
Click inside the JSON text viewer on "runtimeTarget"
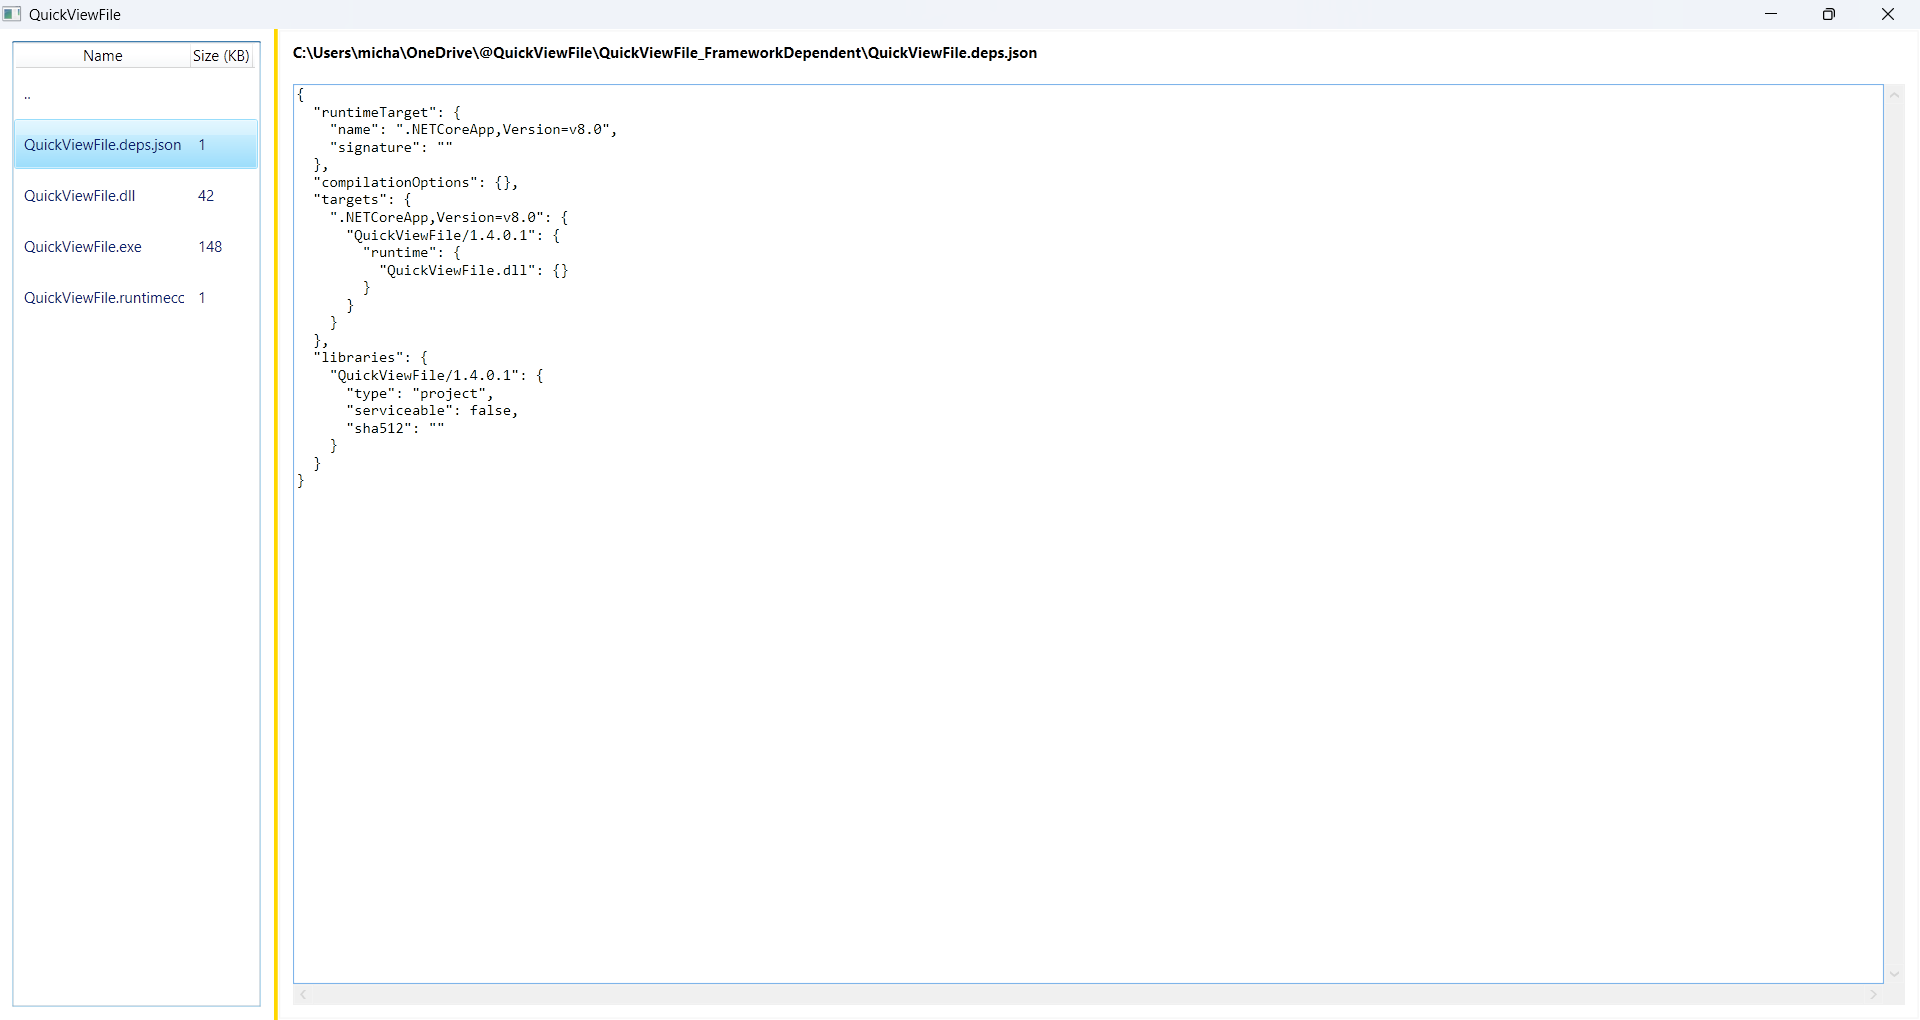[x=376, y=112]
